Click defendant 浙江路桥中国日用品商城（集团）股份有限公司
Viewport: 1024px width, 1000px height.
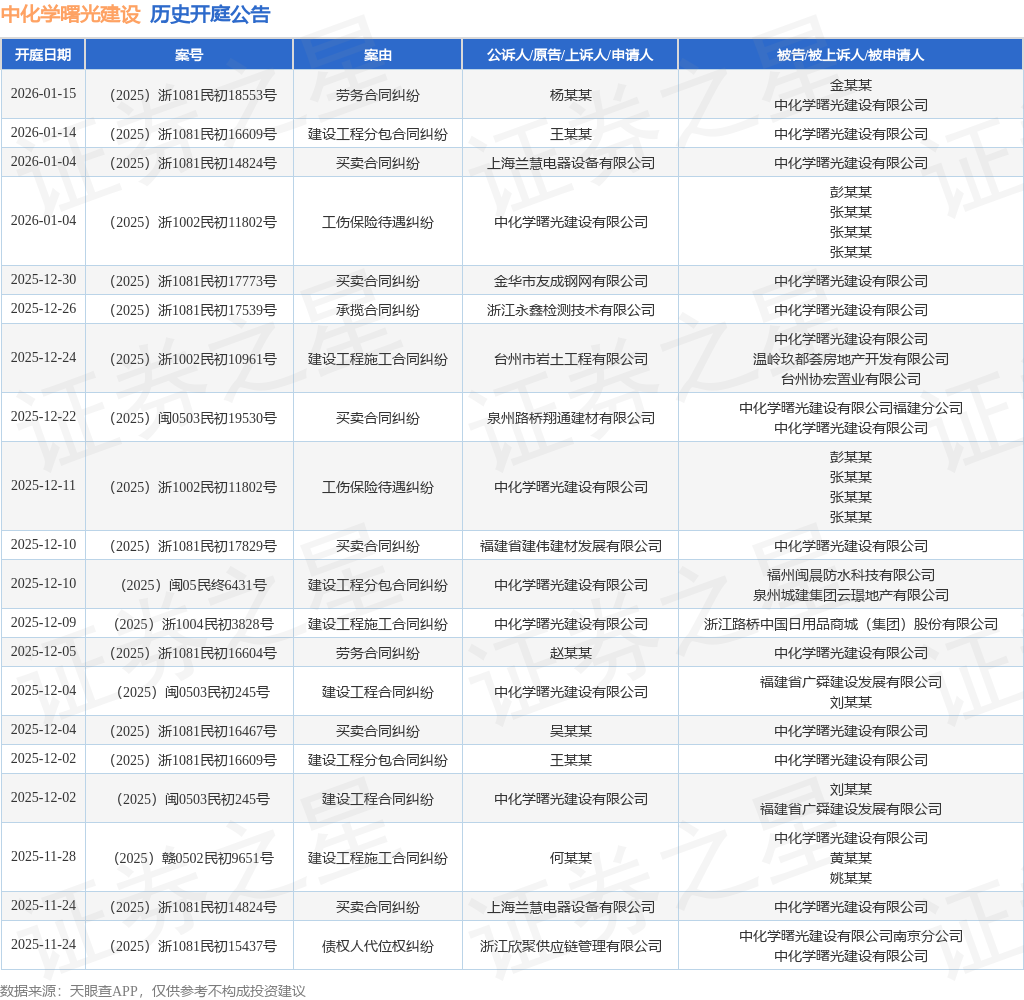(x=851, y=624)
